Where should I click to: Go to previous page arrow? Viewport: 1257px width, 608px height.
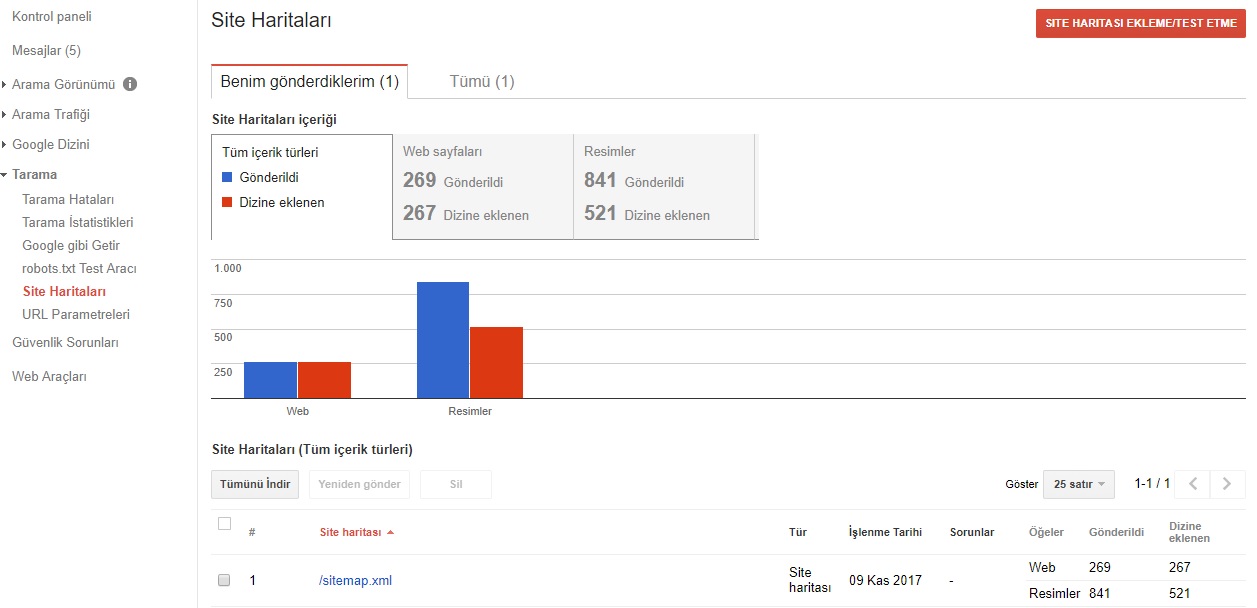pos(1192,484)
